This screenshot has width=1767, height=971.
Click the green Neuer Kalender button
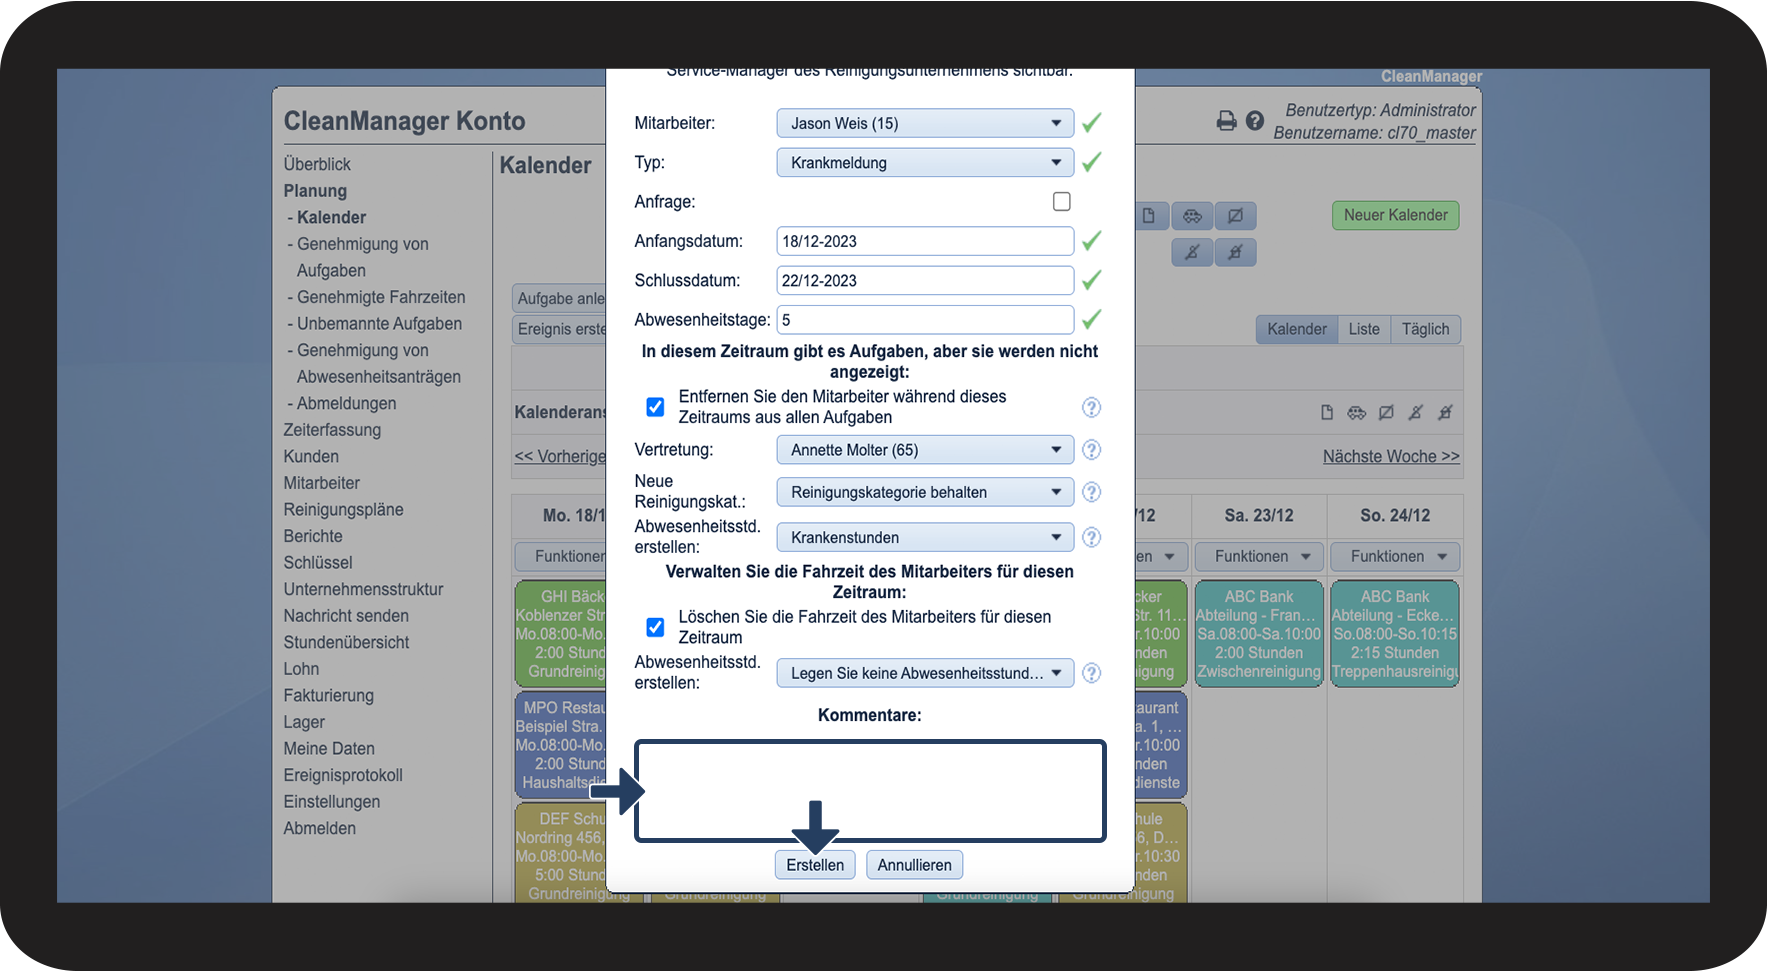click(x=1396, y=215)
